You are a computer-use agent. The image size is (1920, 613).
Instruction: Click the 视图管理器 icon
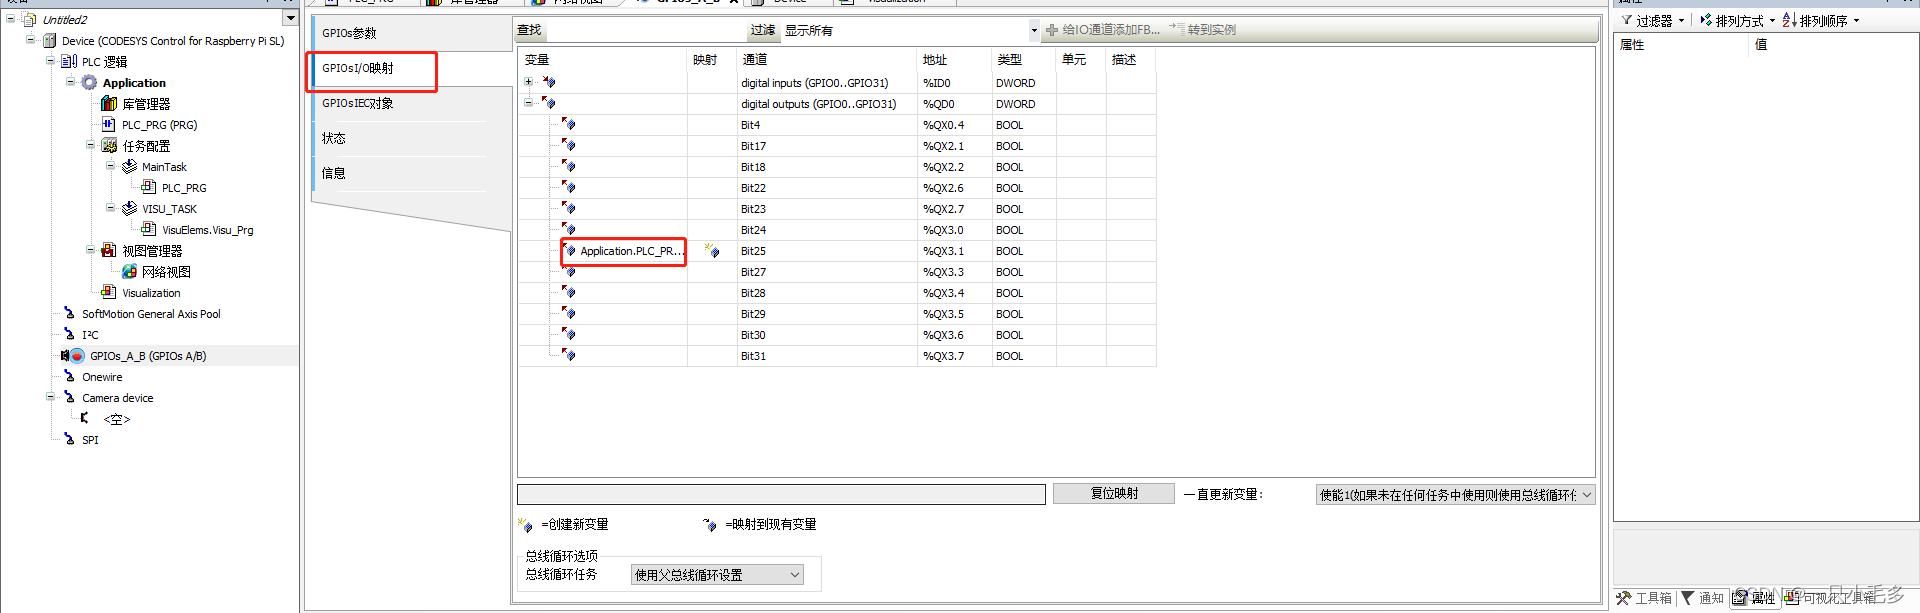coord(109,250)
